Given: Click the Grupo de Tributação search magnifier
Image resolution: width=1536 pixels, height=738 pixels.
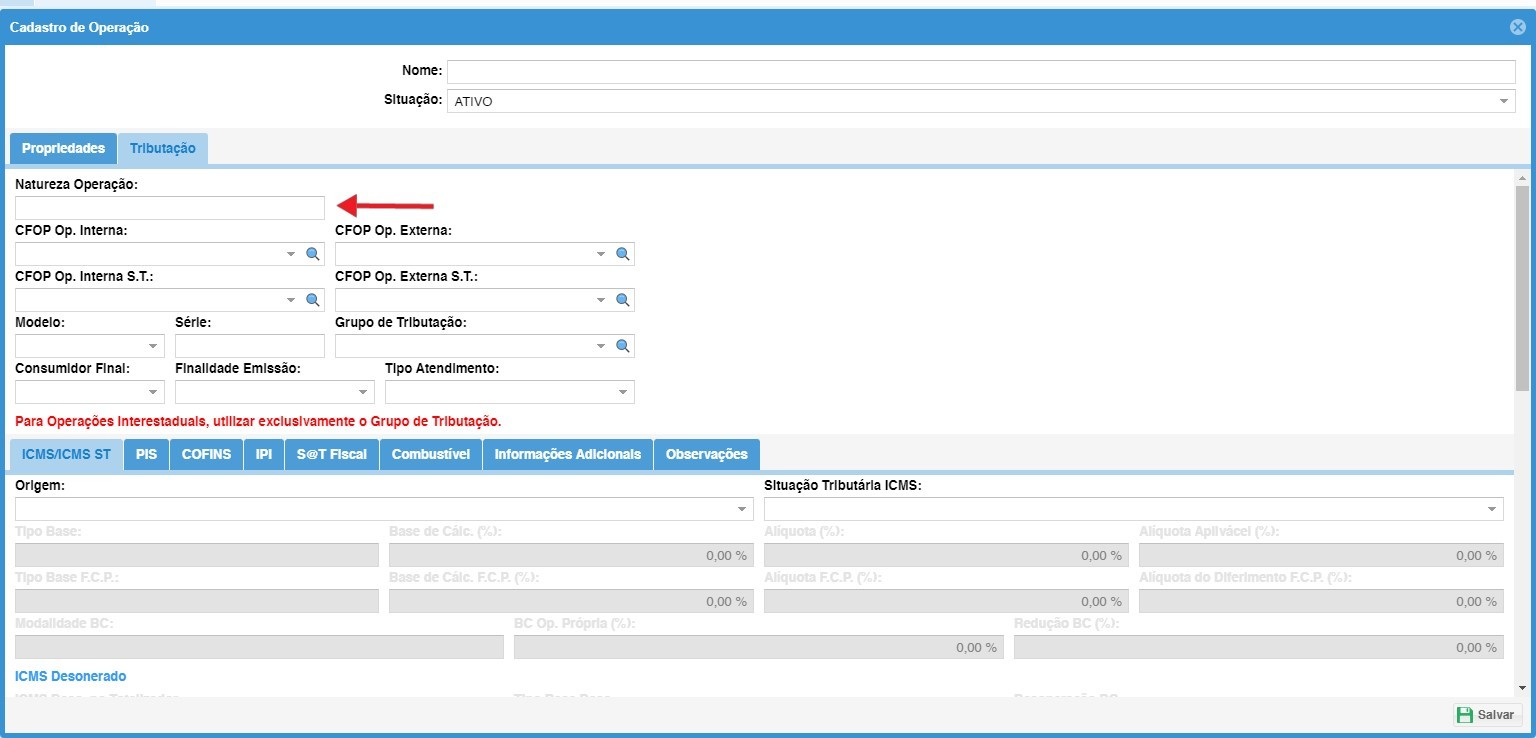Looking at the screenshot, I should (622, 346).
